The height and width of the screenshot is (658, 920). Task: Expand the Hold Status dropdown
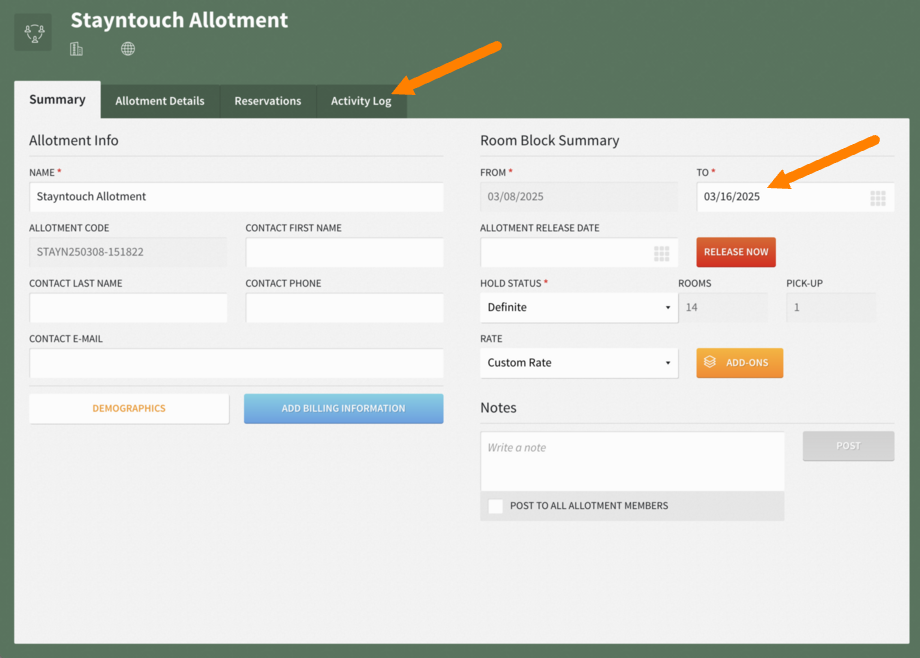579,308
